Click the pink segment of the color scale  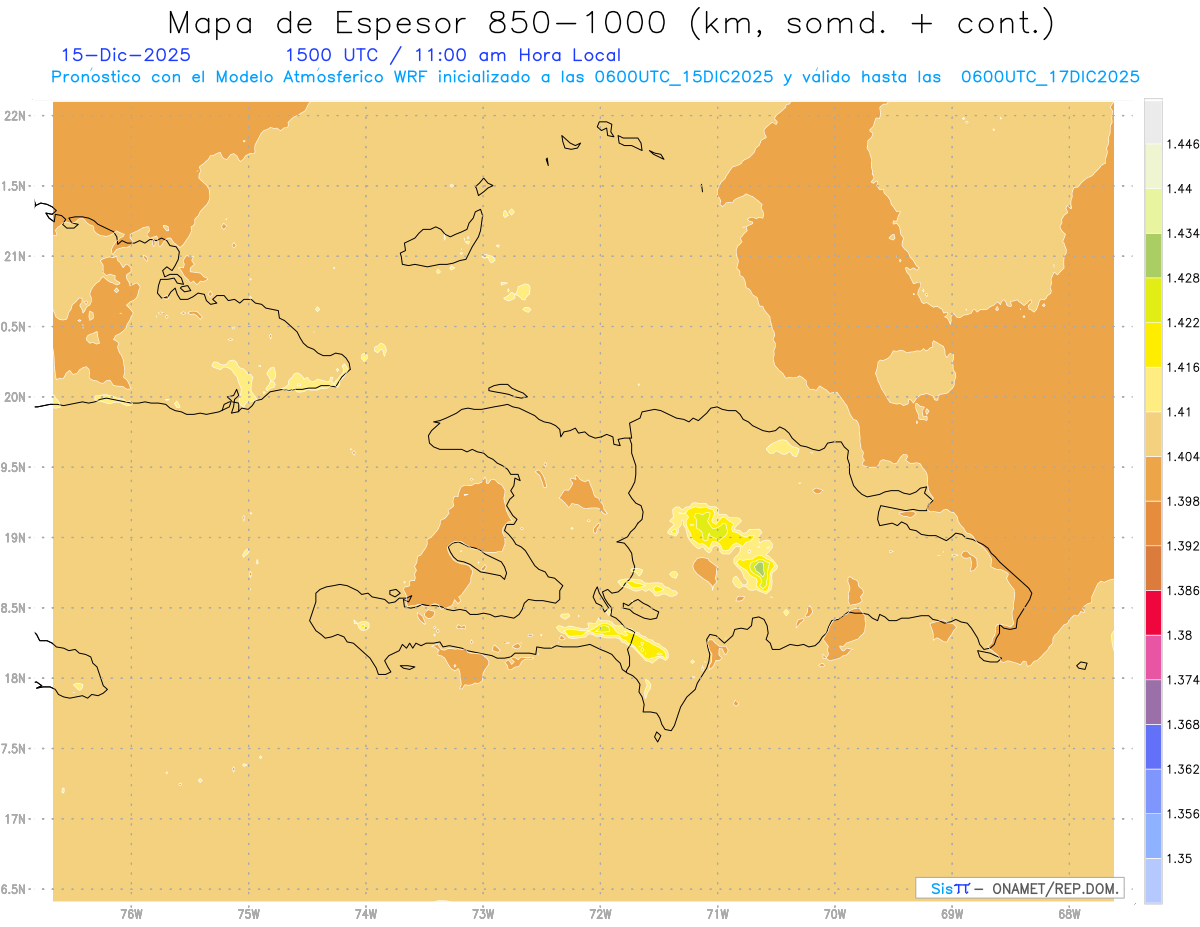(1153, 657)
